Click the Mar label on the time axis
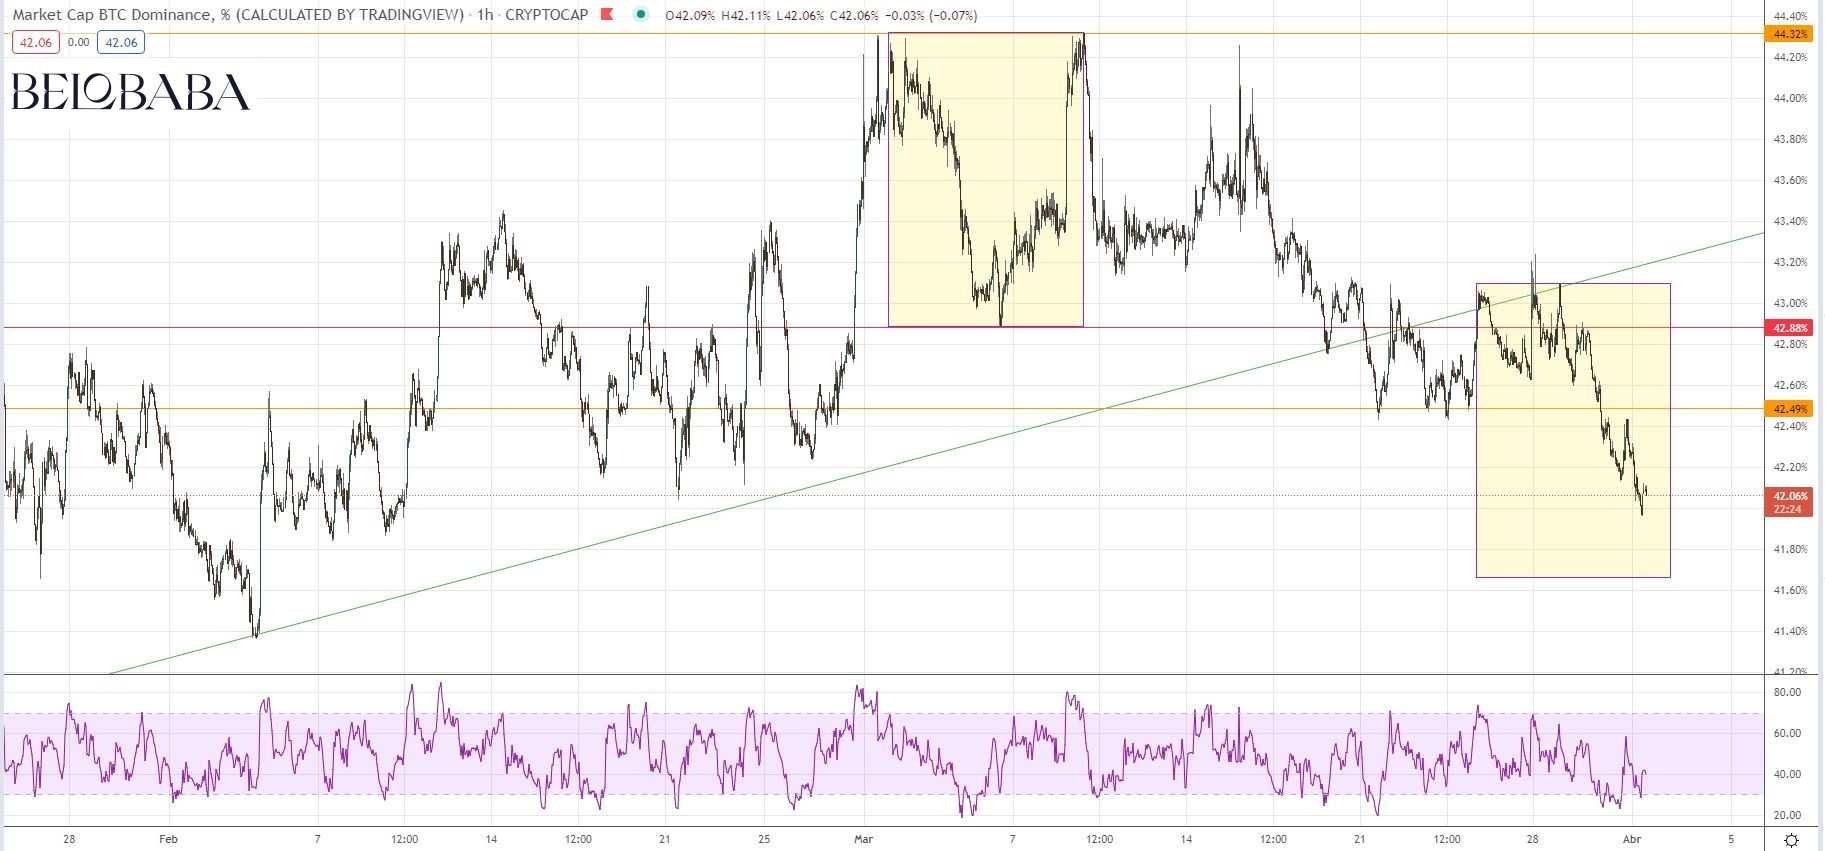 click(863, 839)
